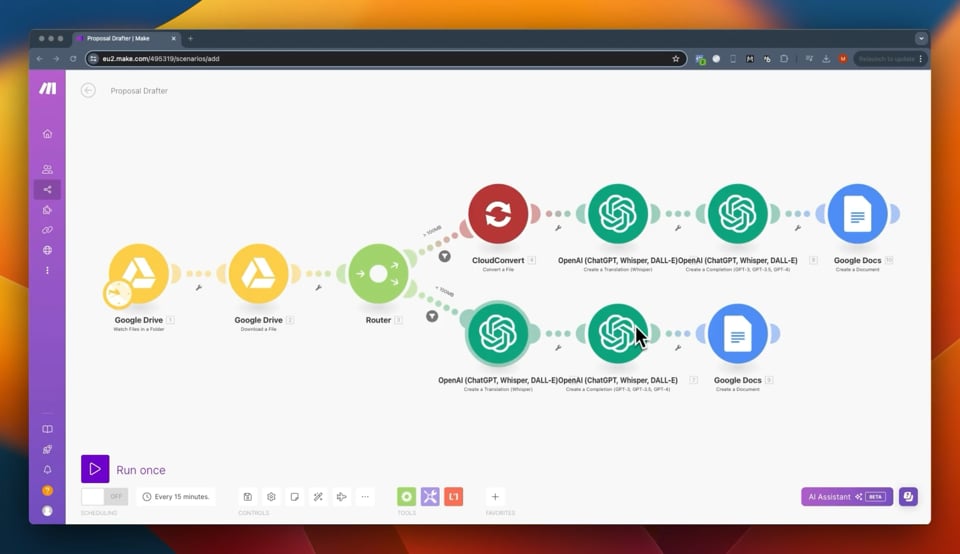Select the Router module

point(378,274)
